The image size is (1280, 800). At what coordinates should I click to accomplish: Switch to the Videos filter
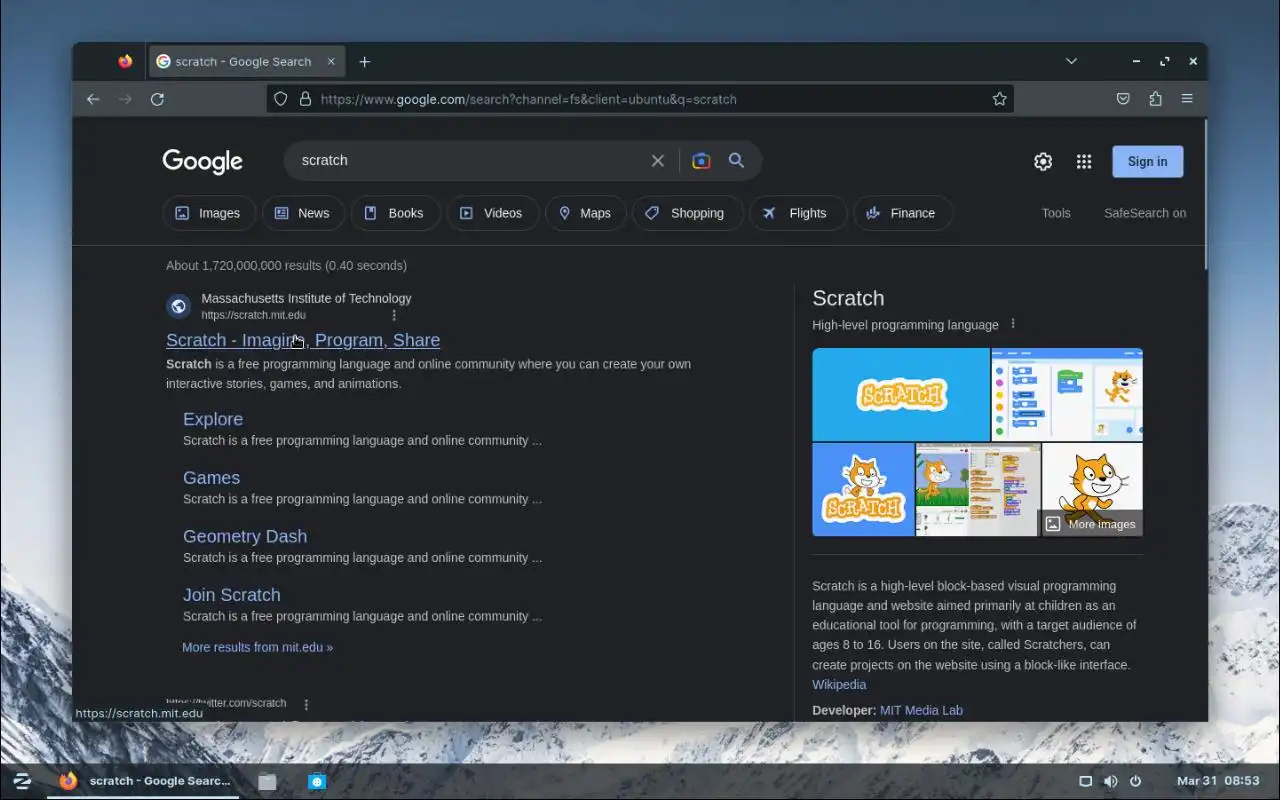click(493, 213)
